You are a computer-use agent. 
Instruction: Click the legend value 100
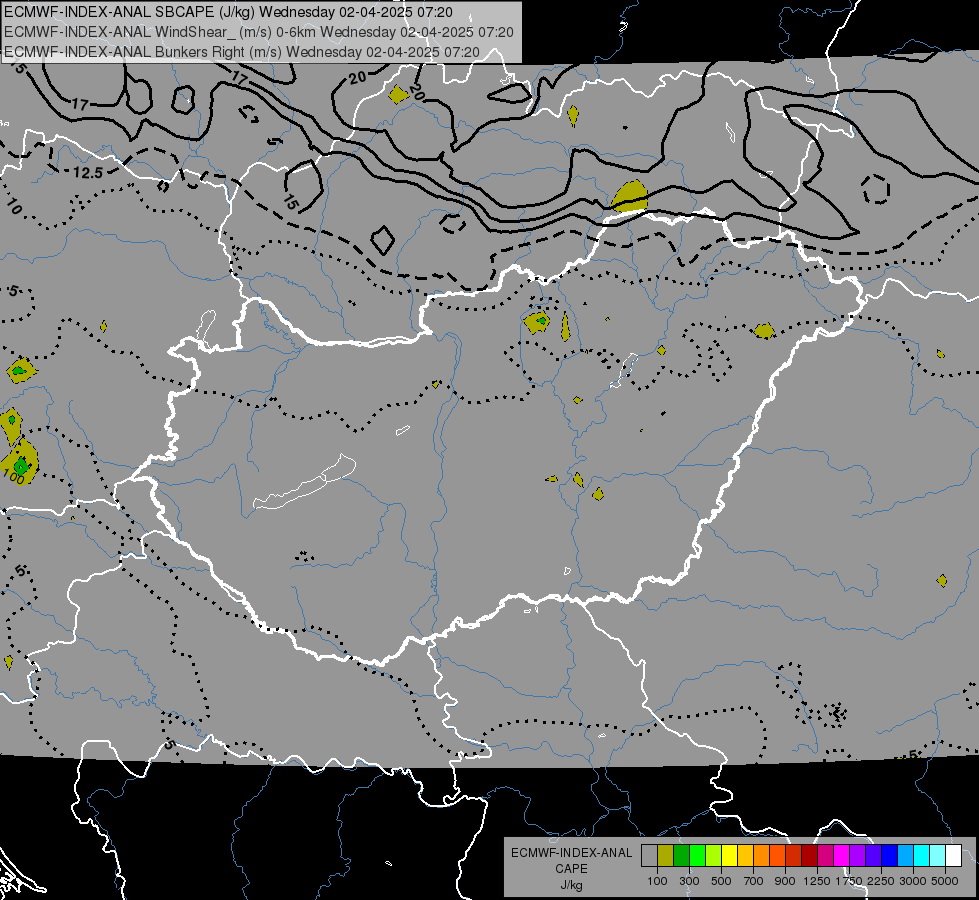pos(657,881)
